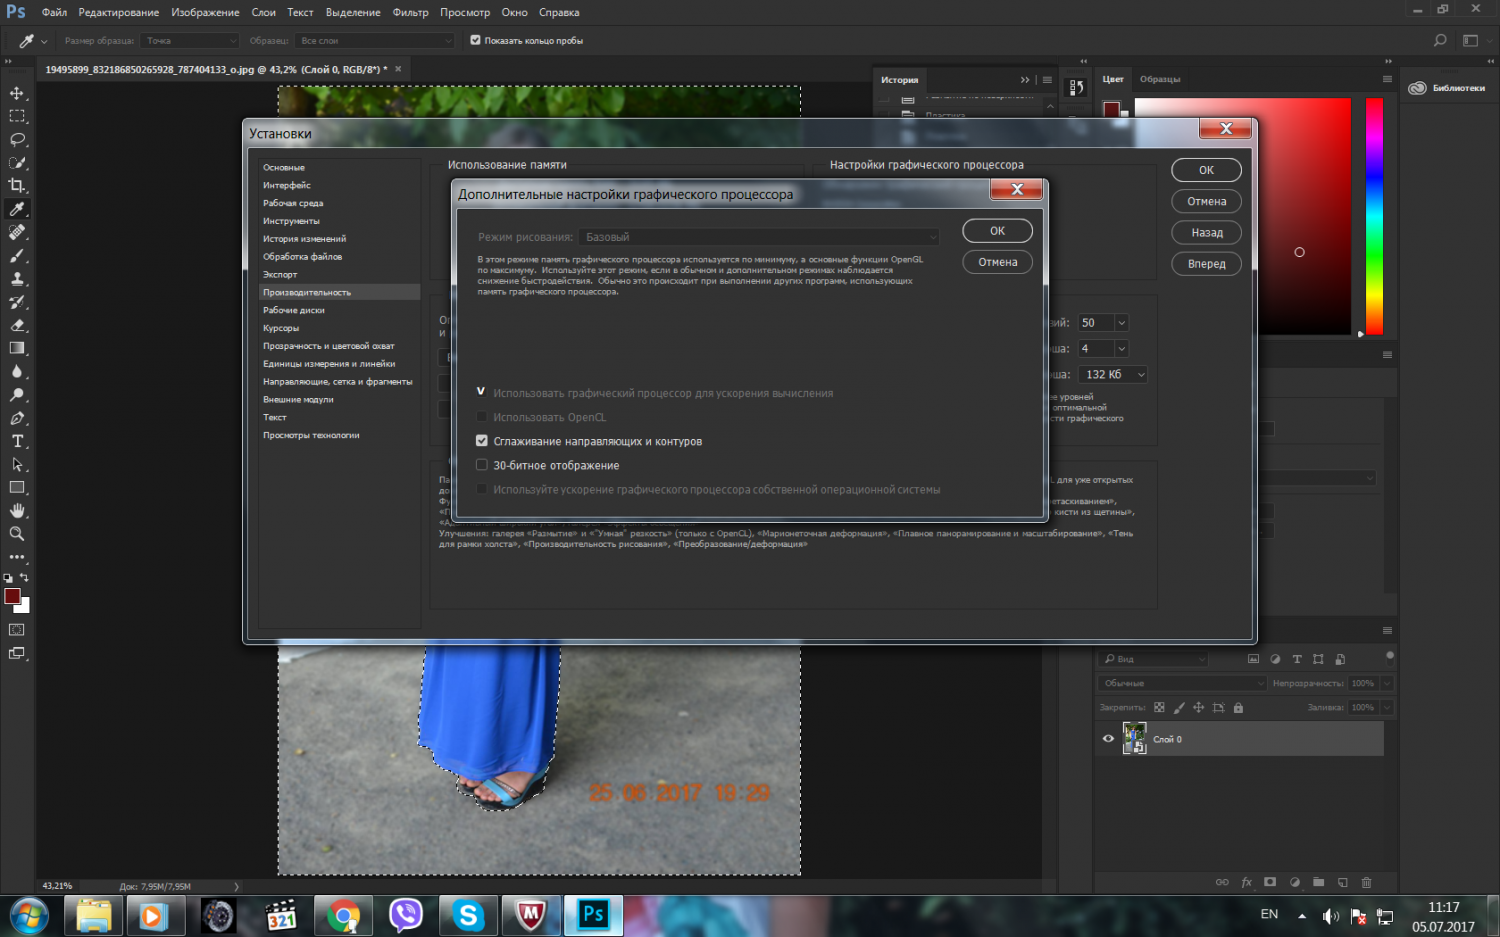Image resolution: width=1500 pixels, height=937 pixels.
Task: Open the Файл menu
Action: pyautogui.click(x=54, y=12)
